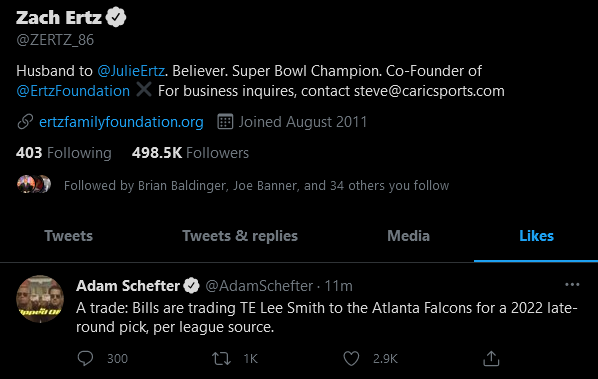Image resolution: width=598 pixels, height=379 pixels.
Task: Open the @JulieErtz mention link
Action: (131, 71)
